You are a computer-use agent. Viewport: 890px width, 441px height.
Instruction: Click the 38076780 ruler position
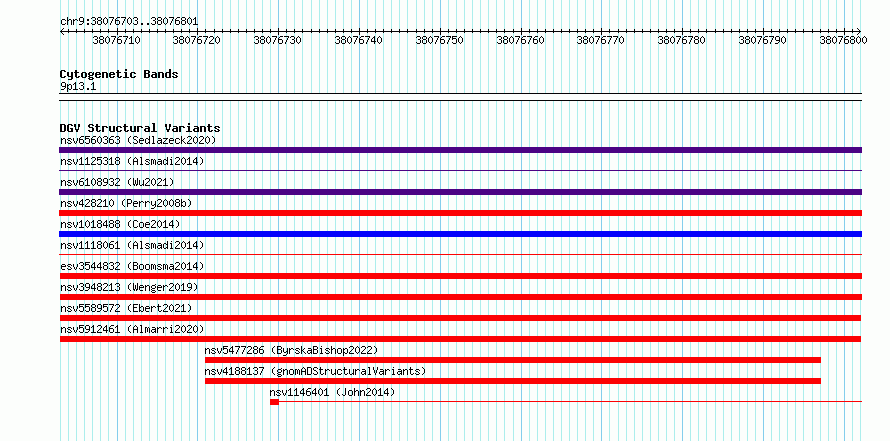[x=682, y=40]
